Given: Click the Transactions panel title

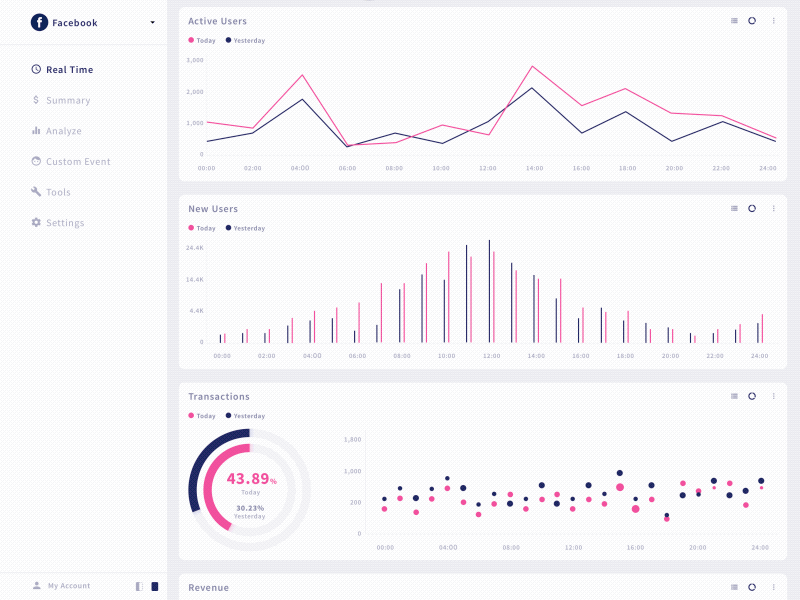Looking at the screenshot, I should tap(218, 396).
